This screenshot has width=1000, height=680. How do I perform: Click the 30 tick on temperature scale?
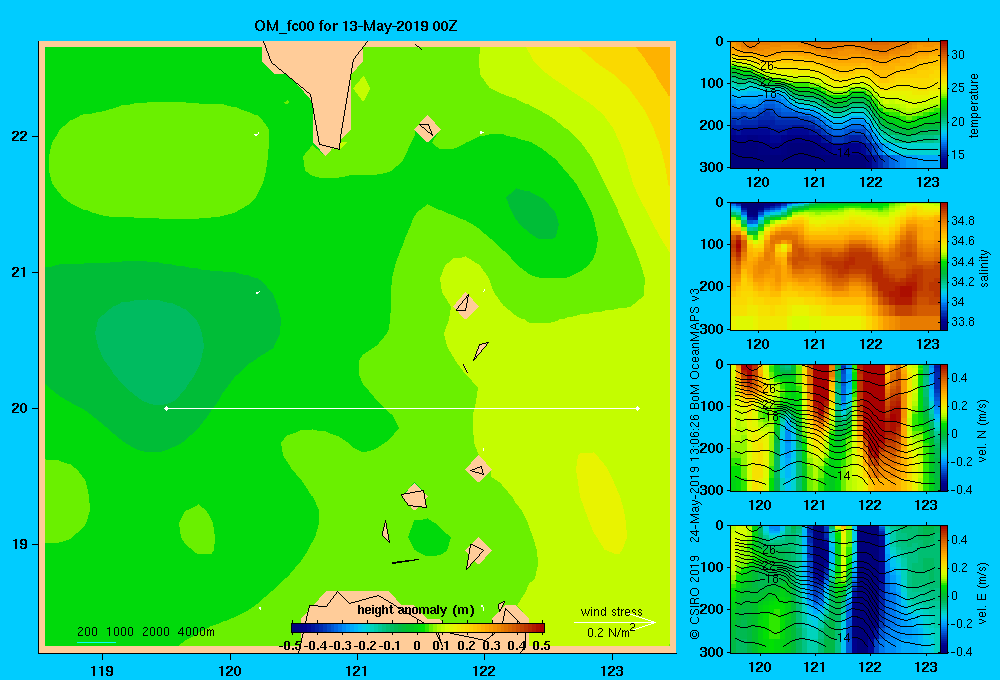point(957,55)
